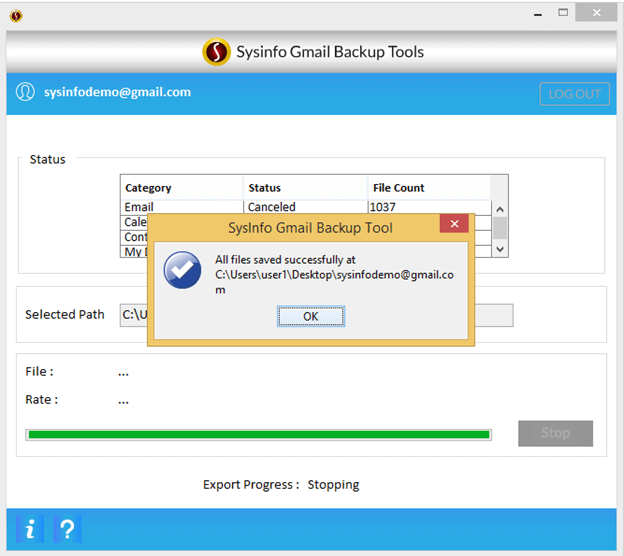Viewport: 624px width, 556px height.
Task: Click the user account avatar icon
Action: pyautogui.click(x=25, y=92)
